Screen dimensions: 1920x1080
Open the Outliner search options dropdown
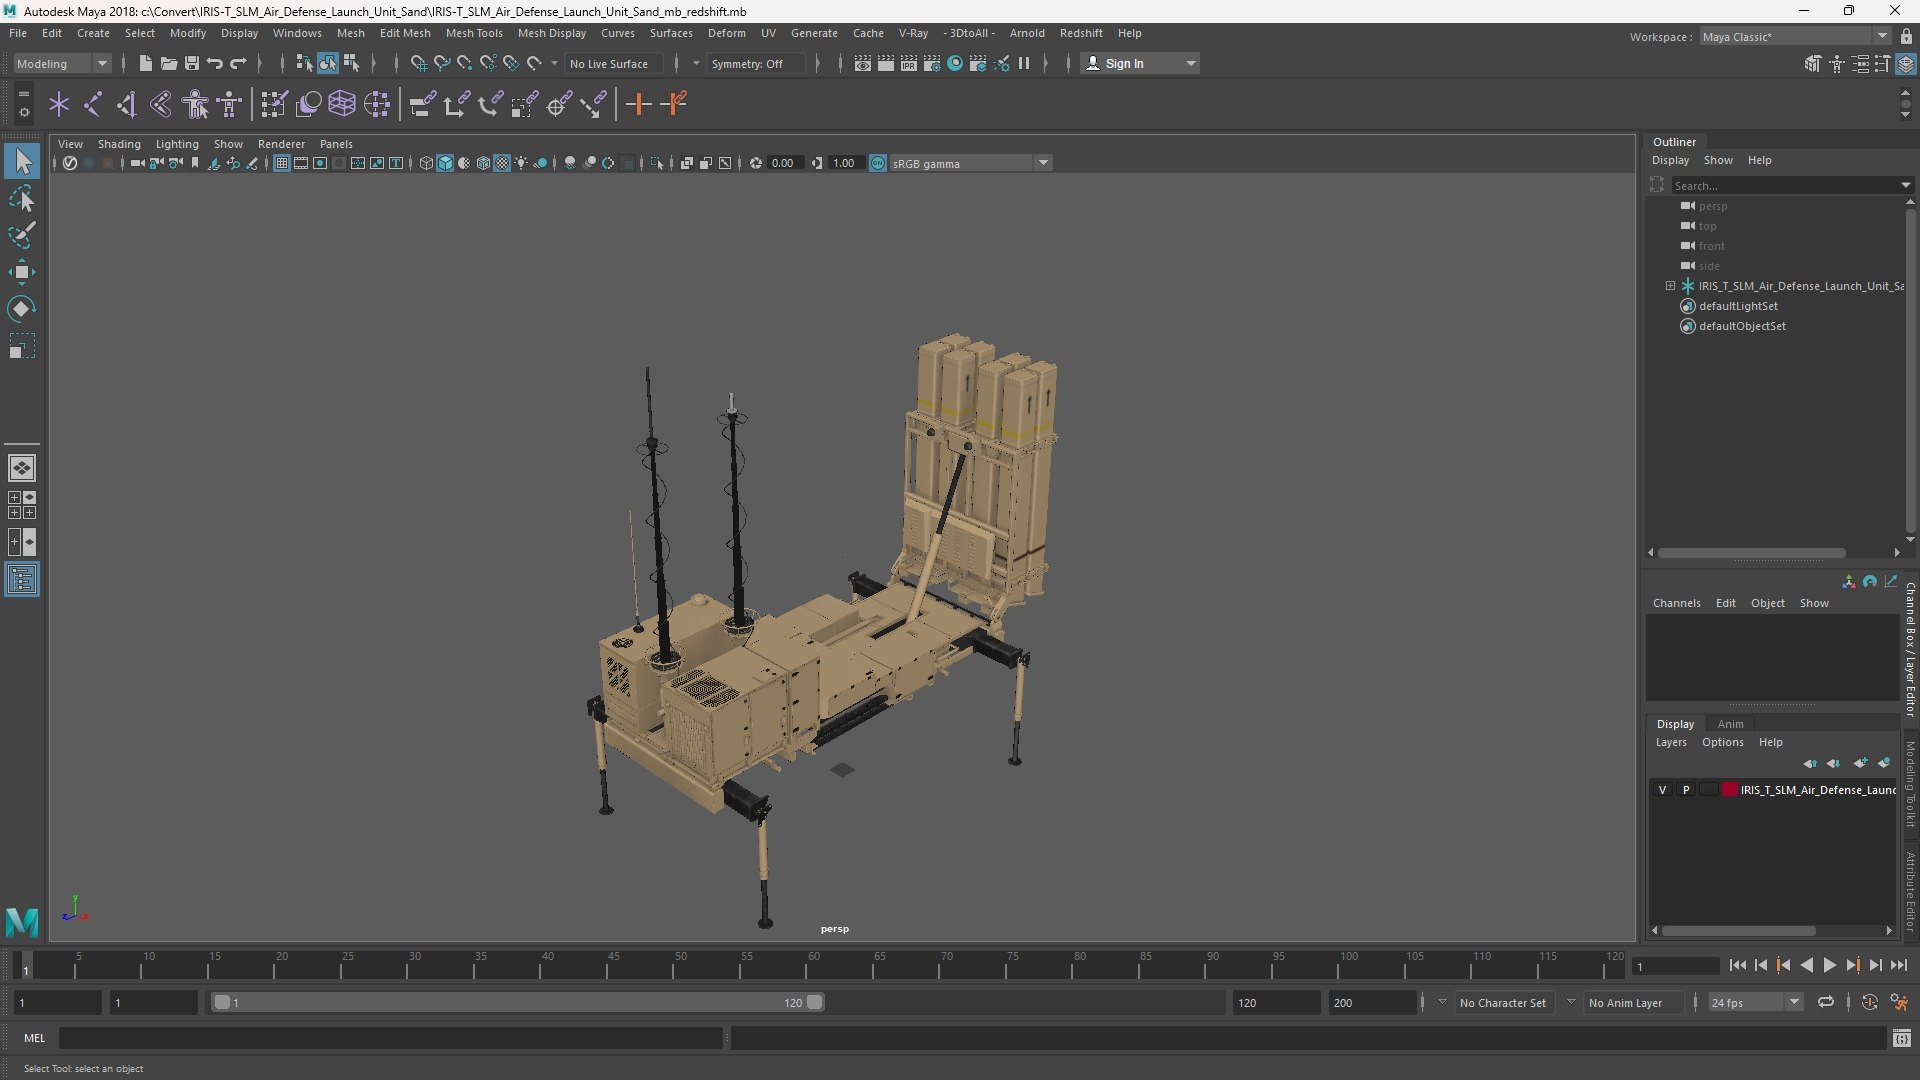pyautogui.click(x=1905, y=185)
